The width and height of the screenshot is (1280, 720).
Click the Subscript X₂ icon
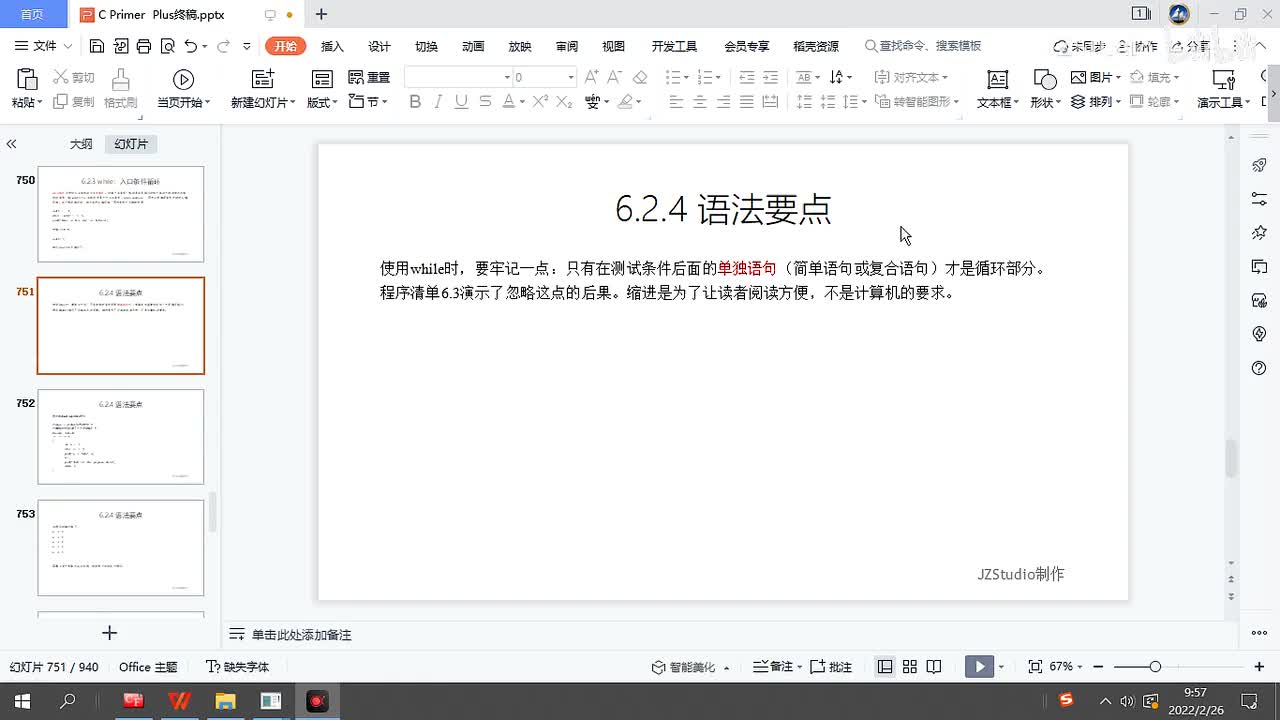click(564, 101)
